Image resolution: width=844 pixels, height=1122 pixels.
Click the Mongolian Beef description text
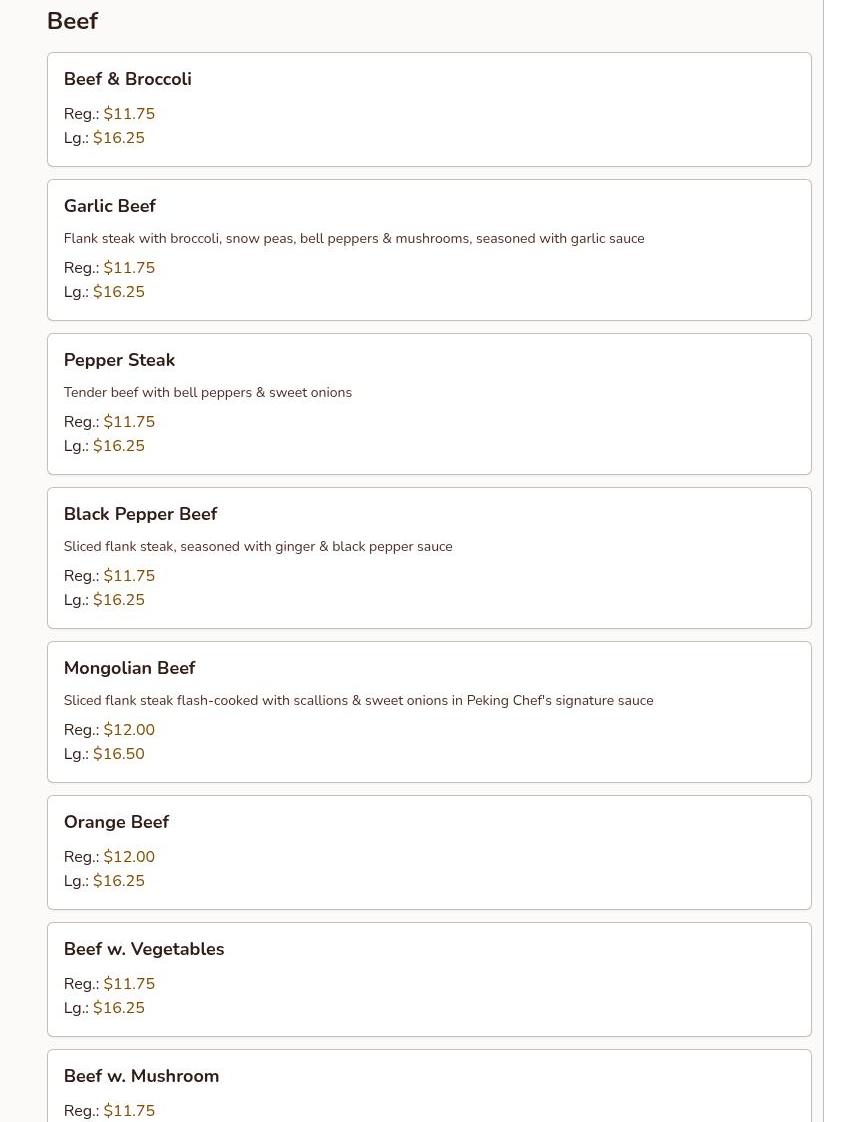click(358, 700)
